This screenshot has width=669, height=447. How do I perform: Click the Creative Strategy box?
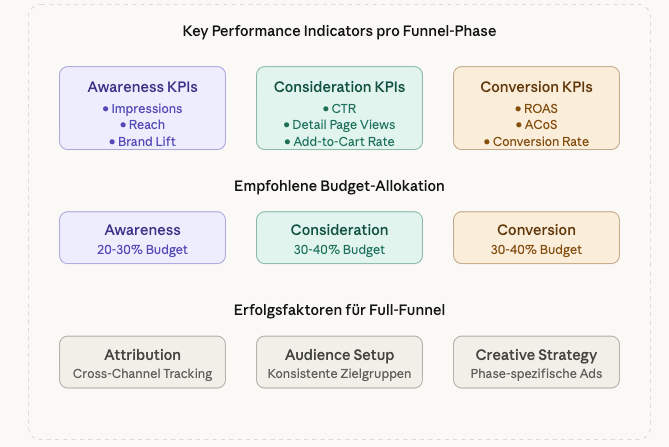point(536,363)
